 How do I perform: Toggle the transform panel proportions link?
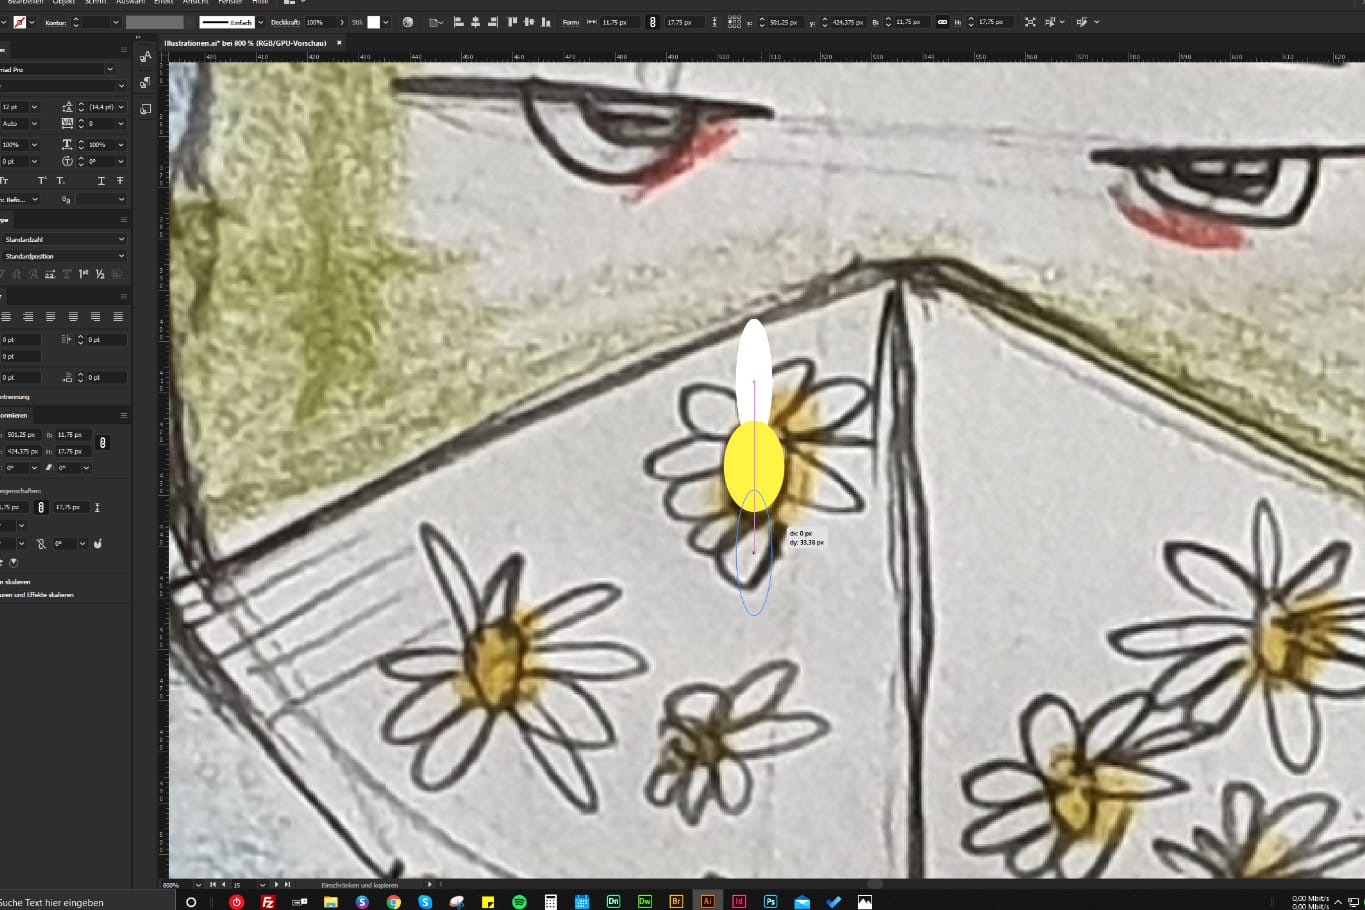(102, 442)
